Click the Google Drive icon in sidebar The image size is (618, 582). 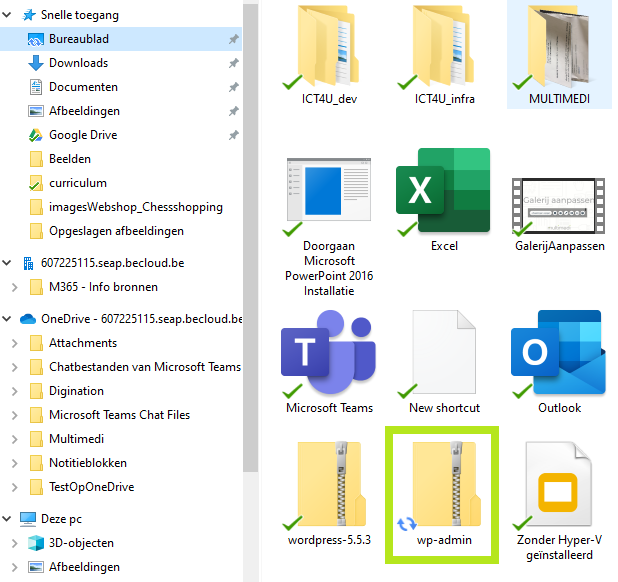[35, 135]
